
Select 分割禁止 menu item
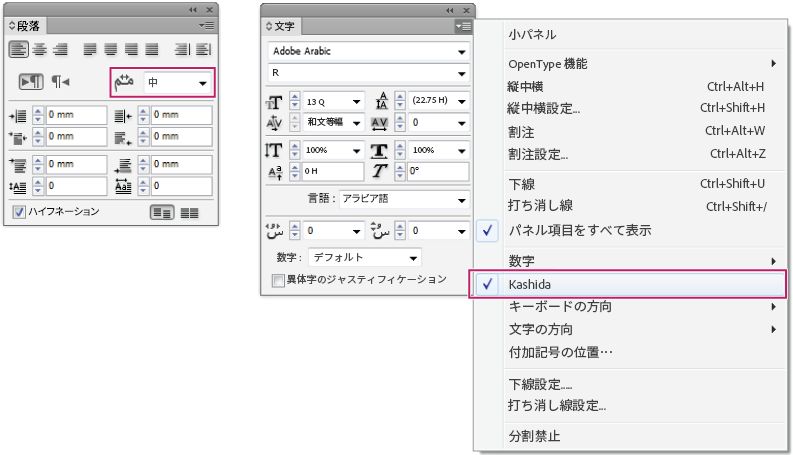pyautogui.click(x=534, y=436)
